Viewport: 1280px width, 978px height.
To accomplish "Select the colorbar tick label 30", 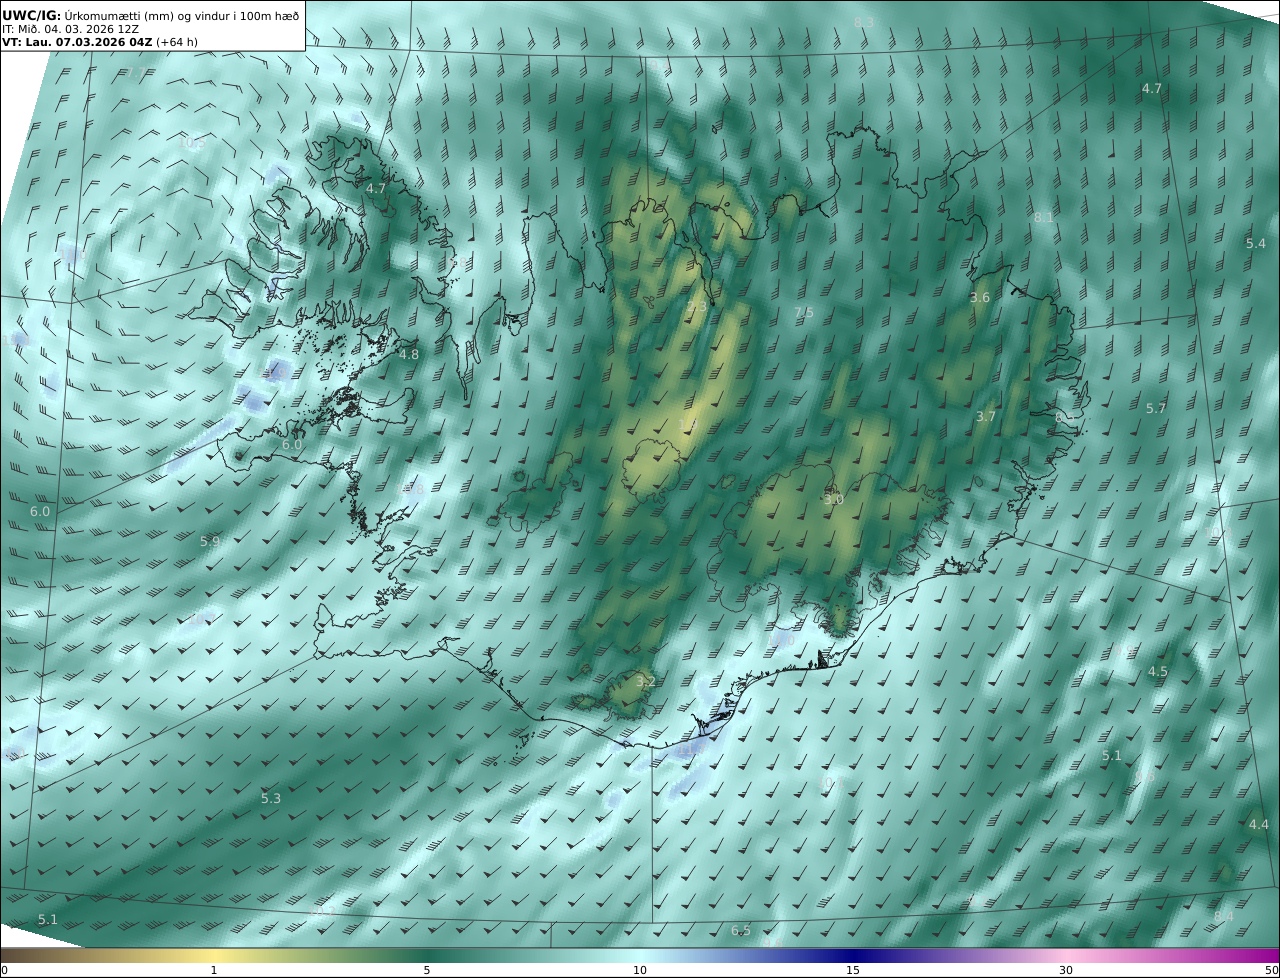I will [x=1066, y=970].
